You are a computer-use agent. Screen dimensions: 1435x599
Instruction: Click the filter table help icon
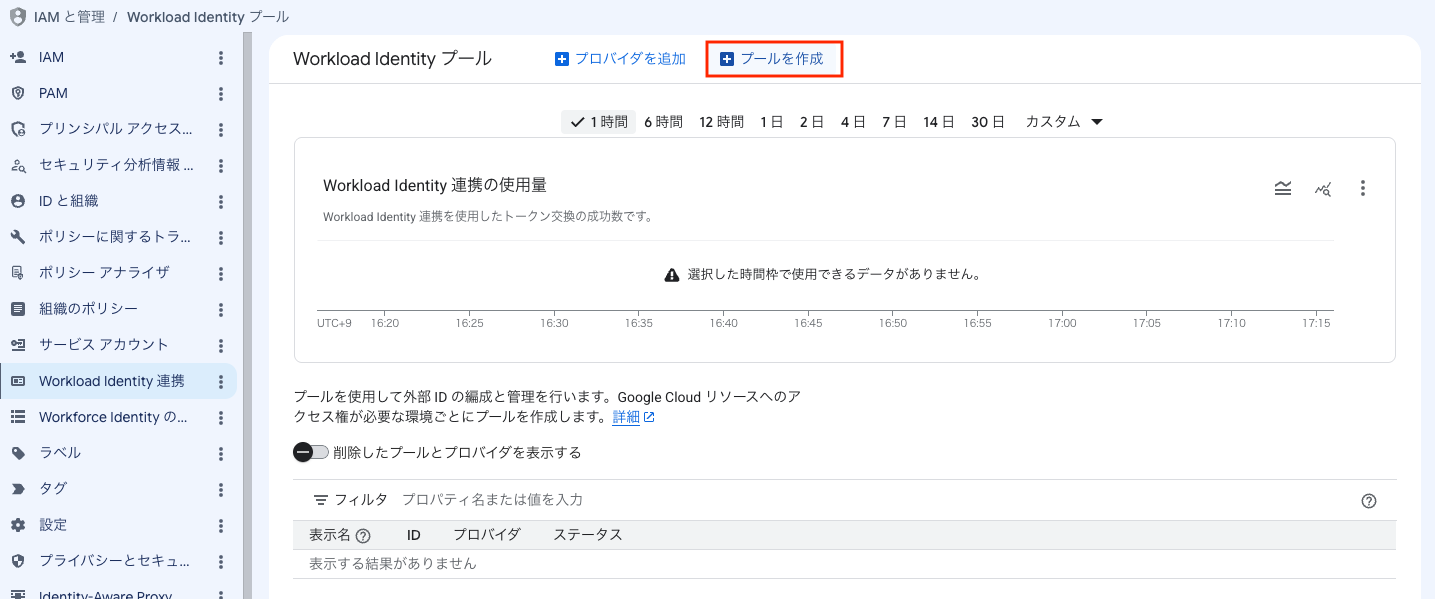1369,501
